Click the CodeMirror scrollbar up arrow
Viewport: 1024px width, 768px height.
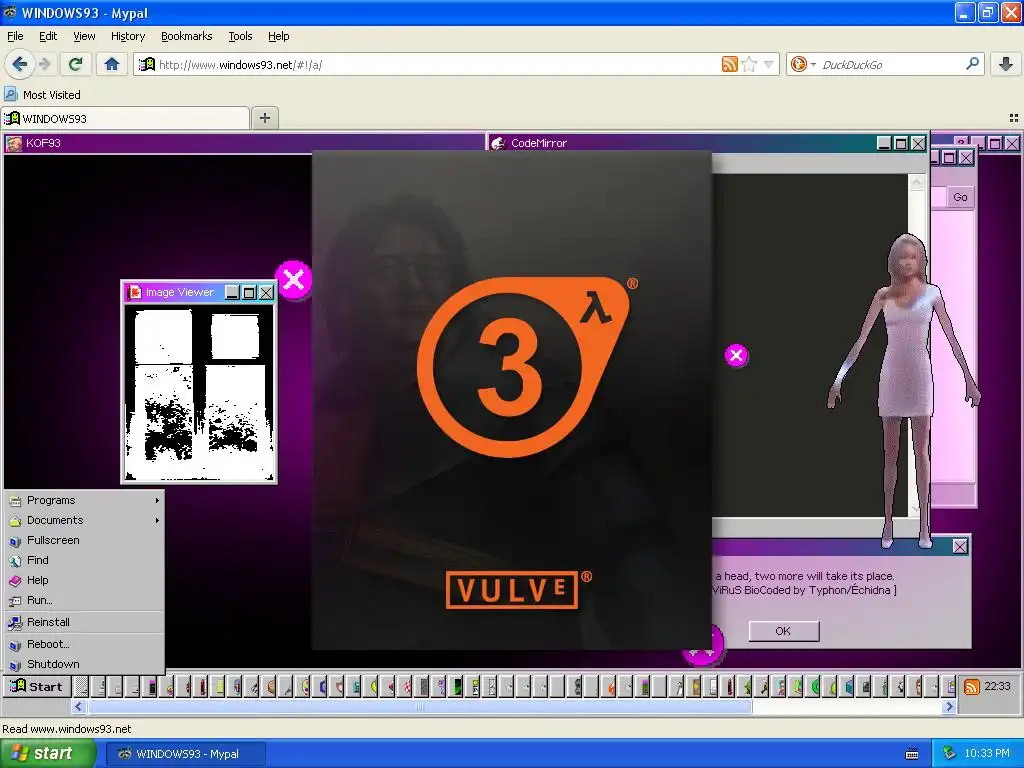coord(917,183)
